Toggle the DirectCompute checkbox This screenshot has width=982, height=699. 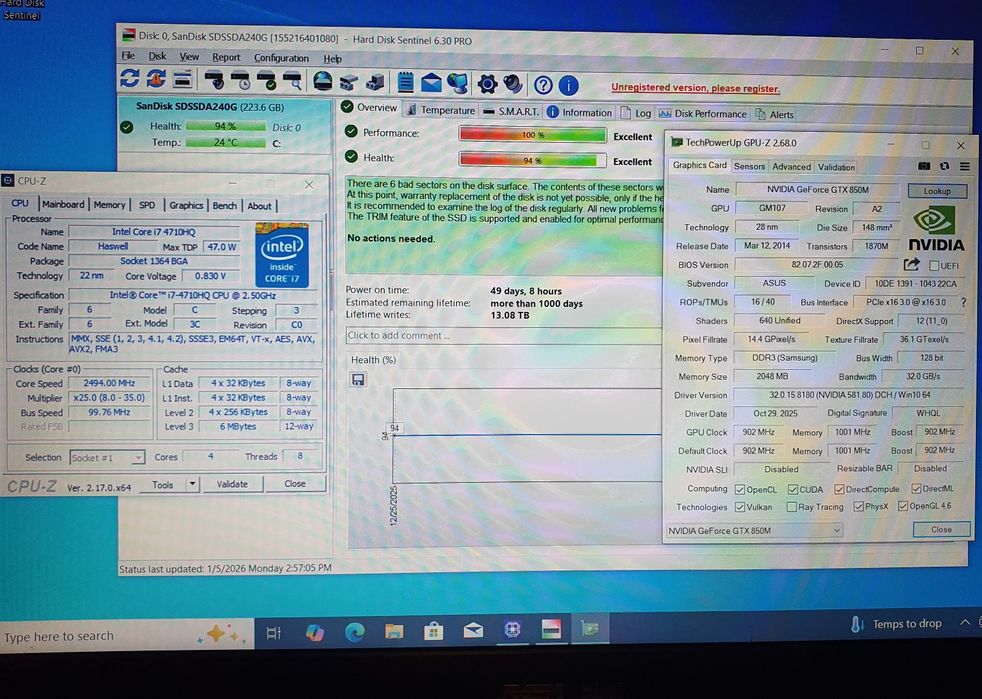(839, 489)
